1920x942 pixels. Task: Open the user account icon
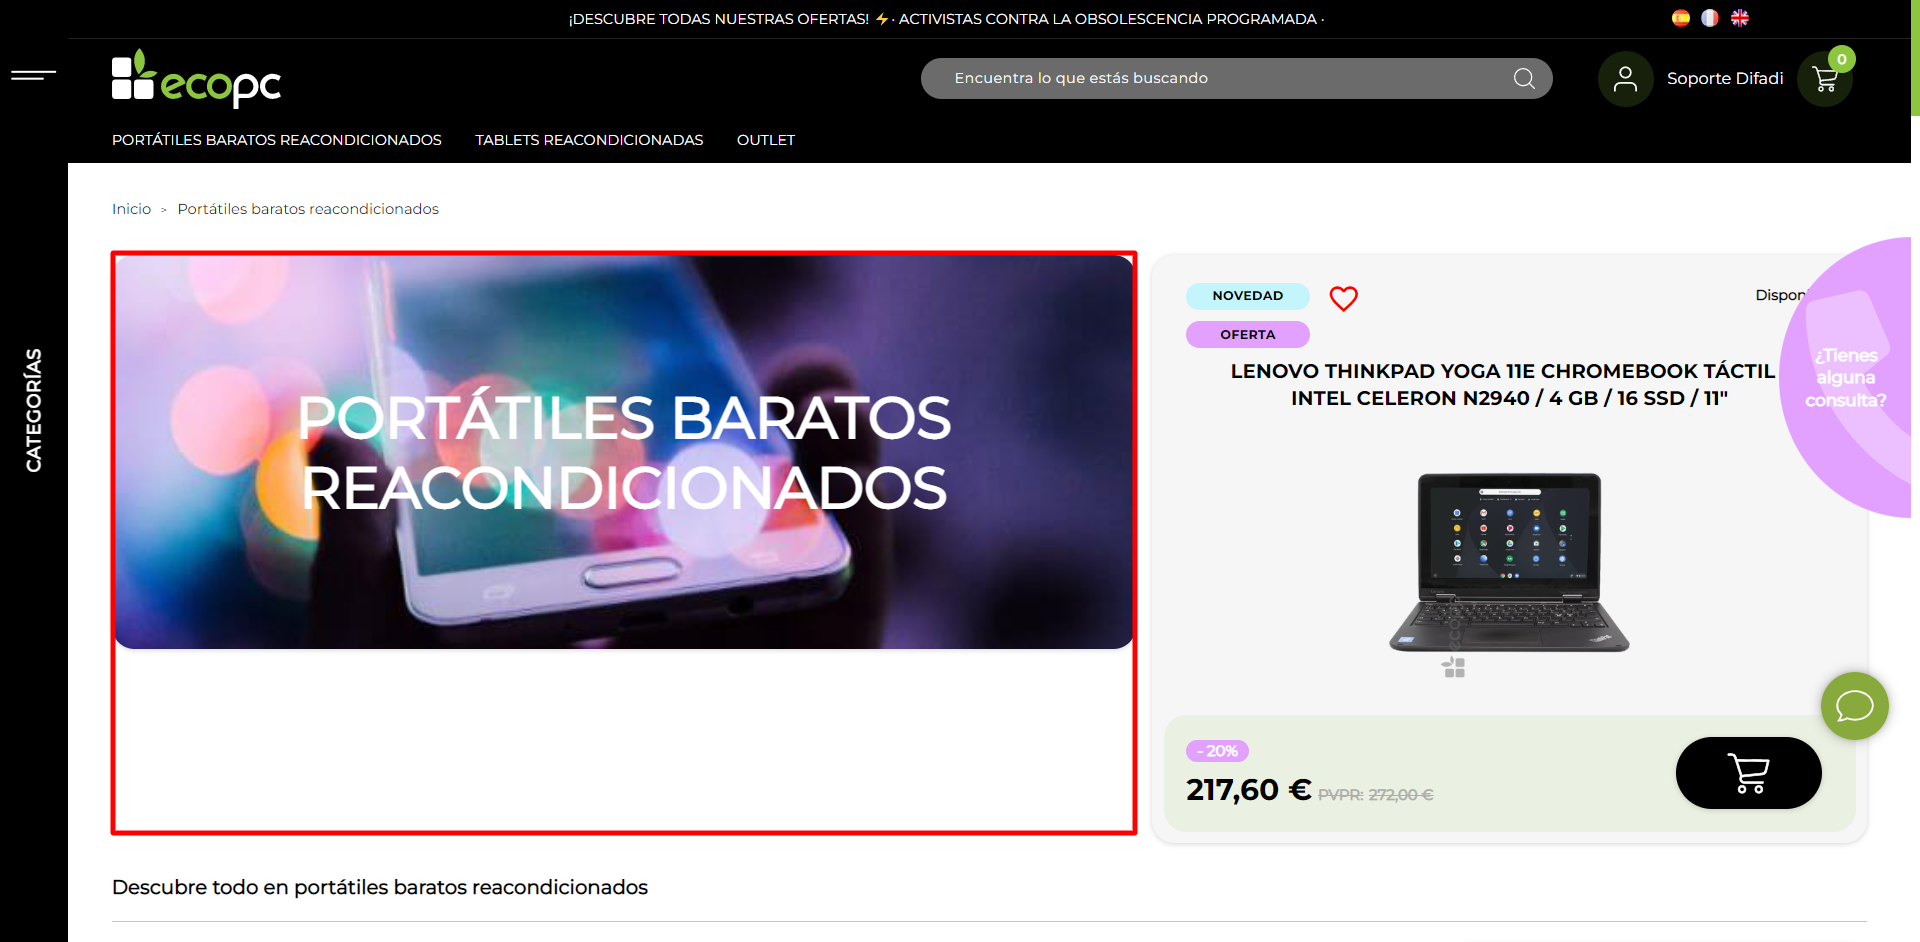coord(1625,79)
